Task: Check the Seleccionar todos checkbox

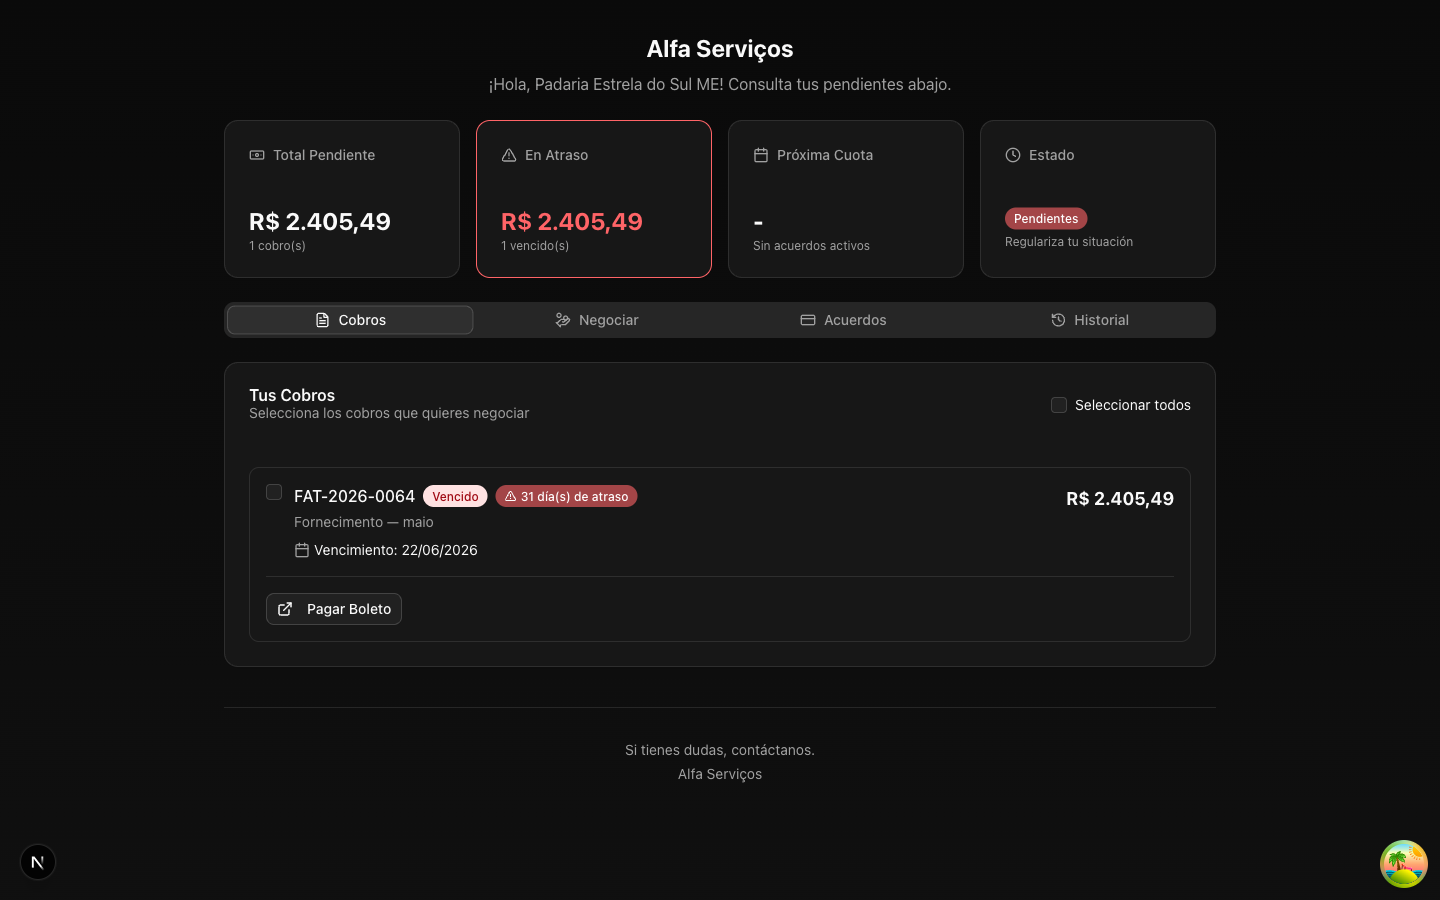Action: click(1059, 405)
